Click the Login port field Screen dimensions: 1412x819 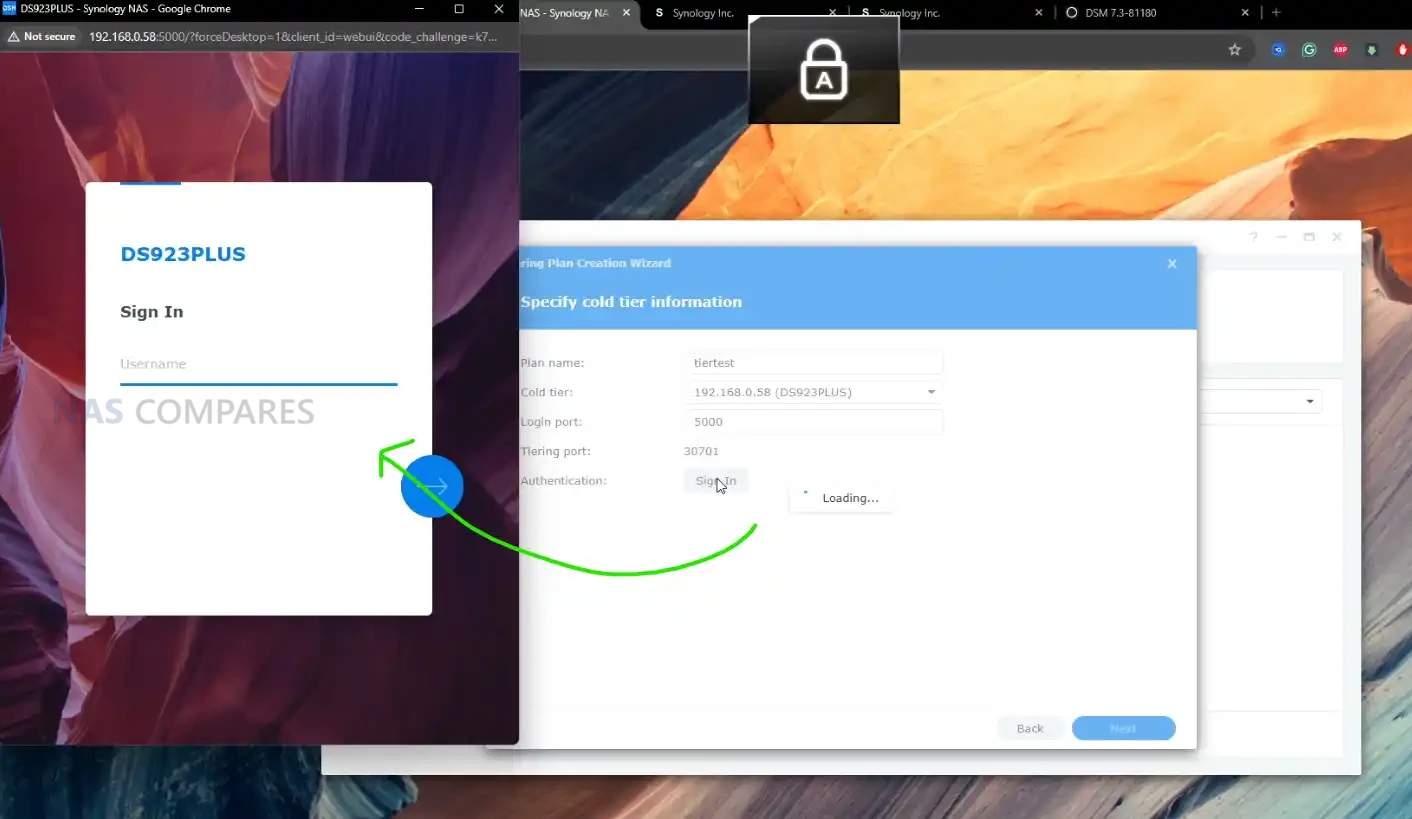pyautogui.click(x=814, y=422)
